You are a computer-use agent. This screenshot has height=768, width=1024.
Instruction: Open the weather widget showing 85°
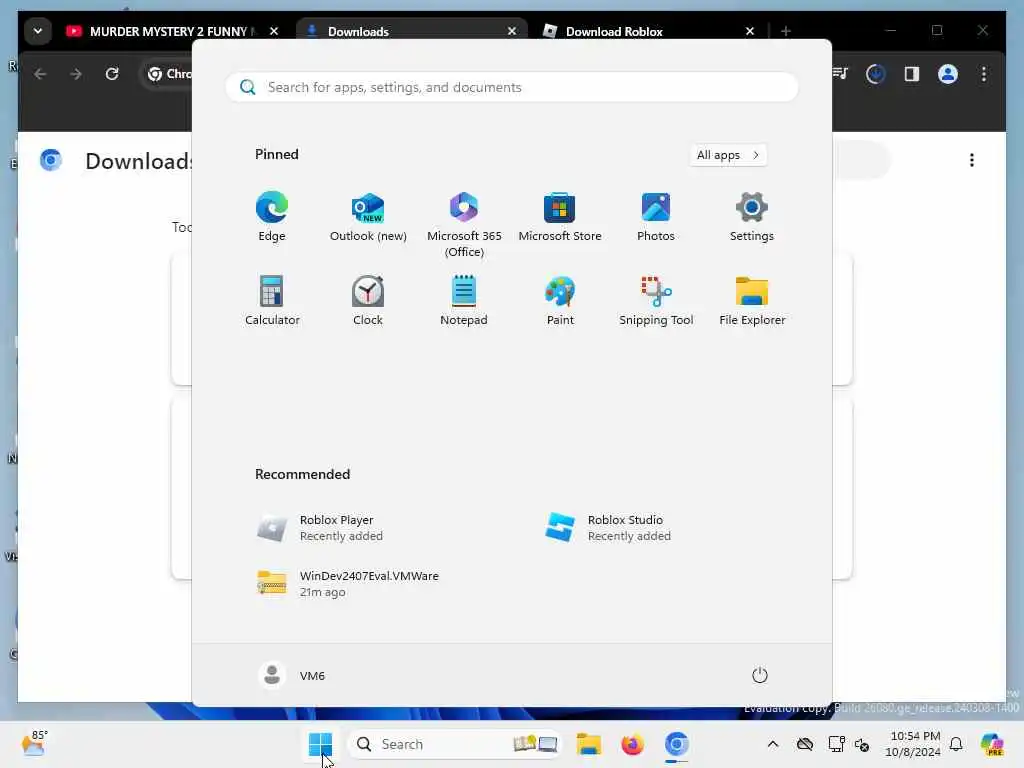(34, 744)
